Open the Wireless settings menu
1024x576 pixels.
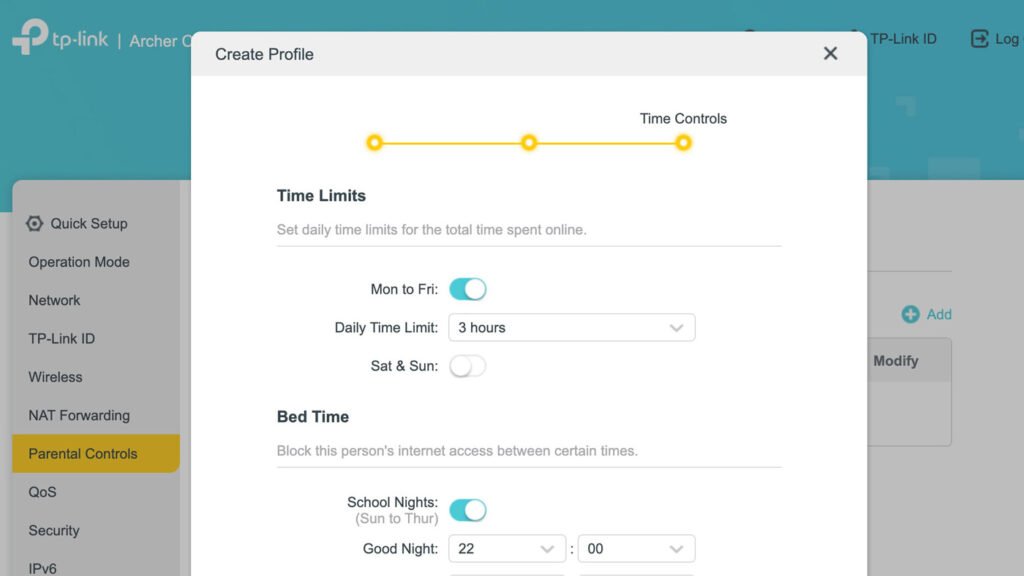(x=55, y=377)
